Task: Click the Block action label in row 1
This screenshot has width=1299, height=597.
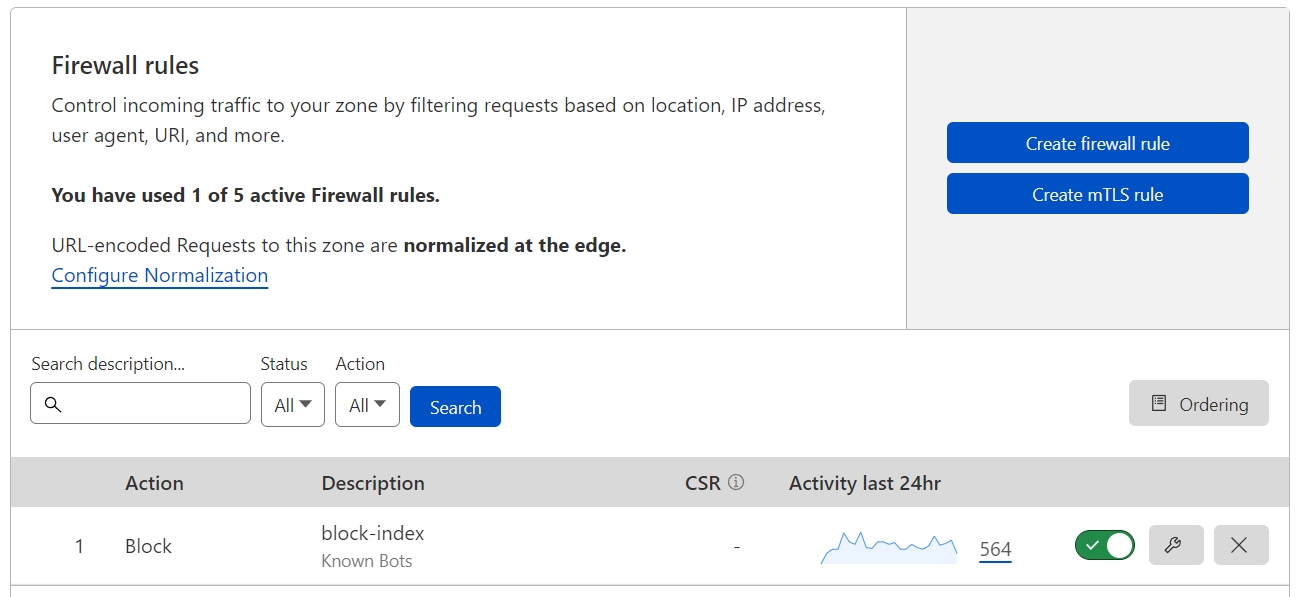Action: point(148,546)
